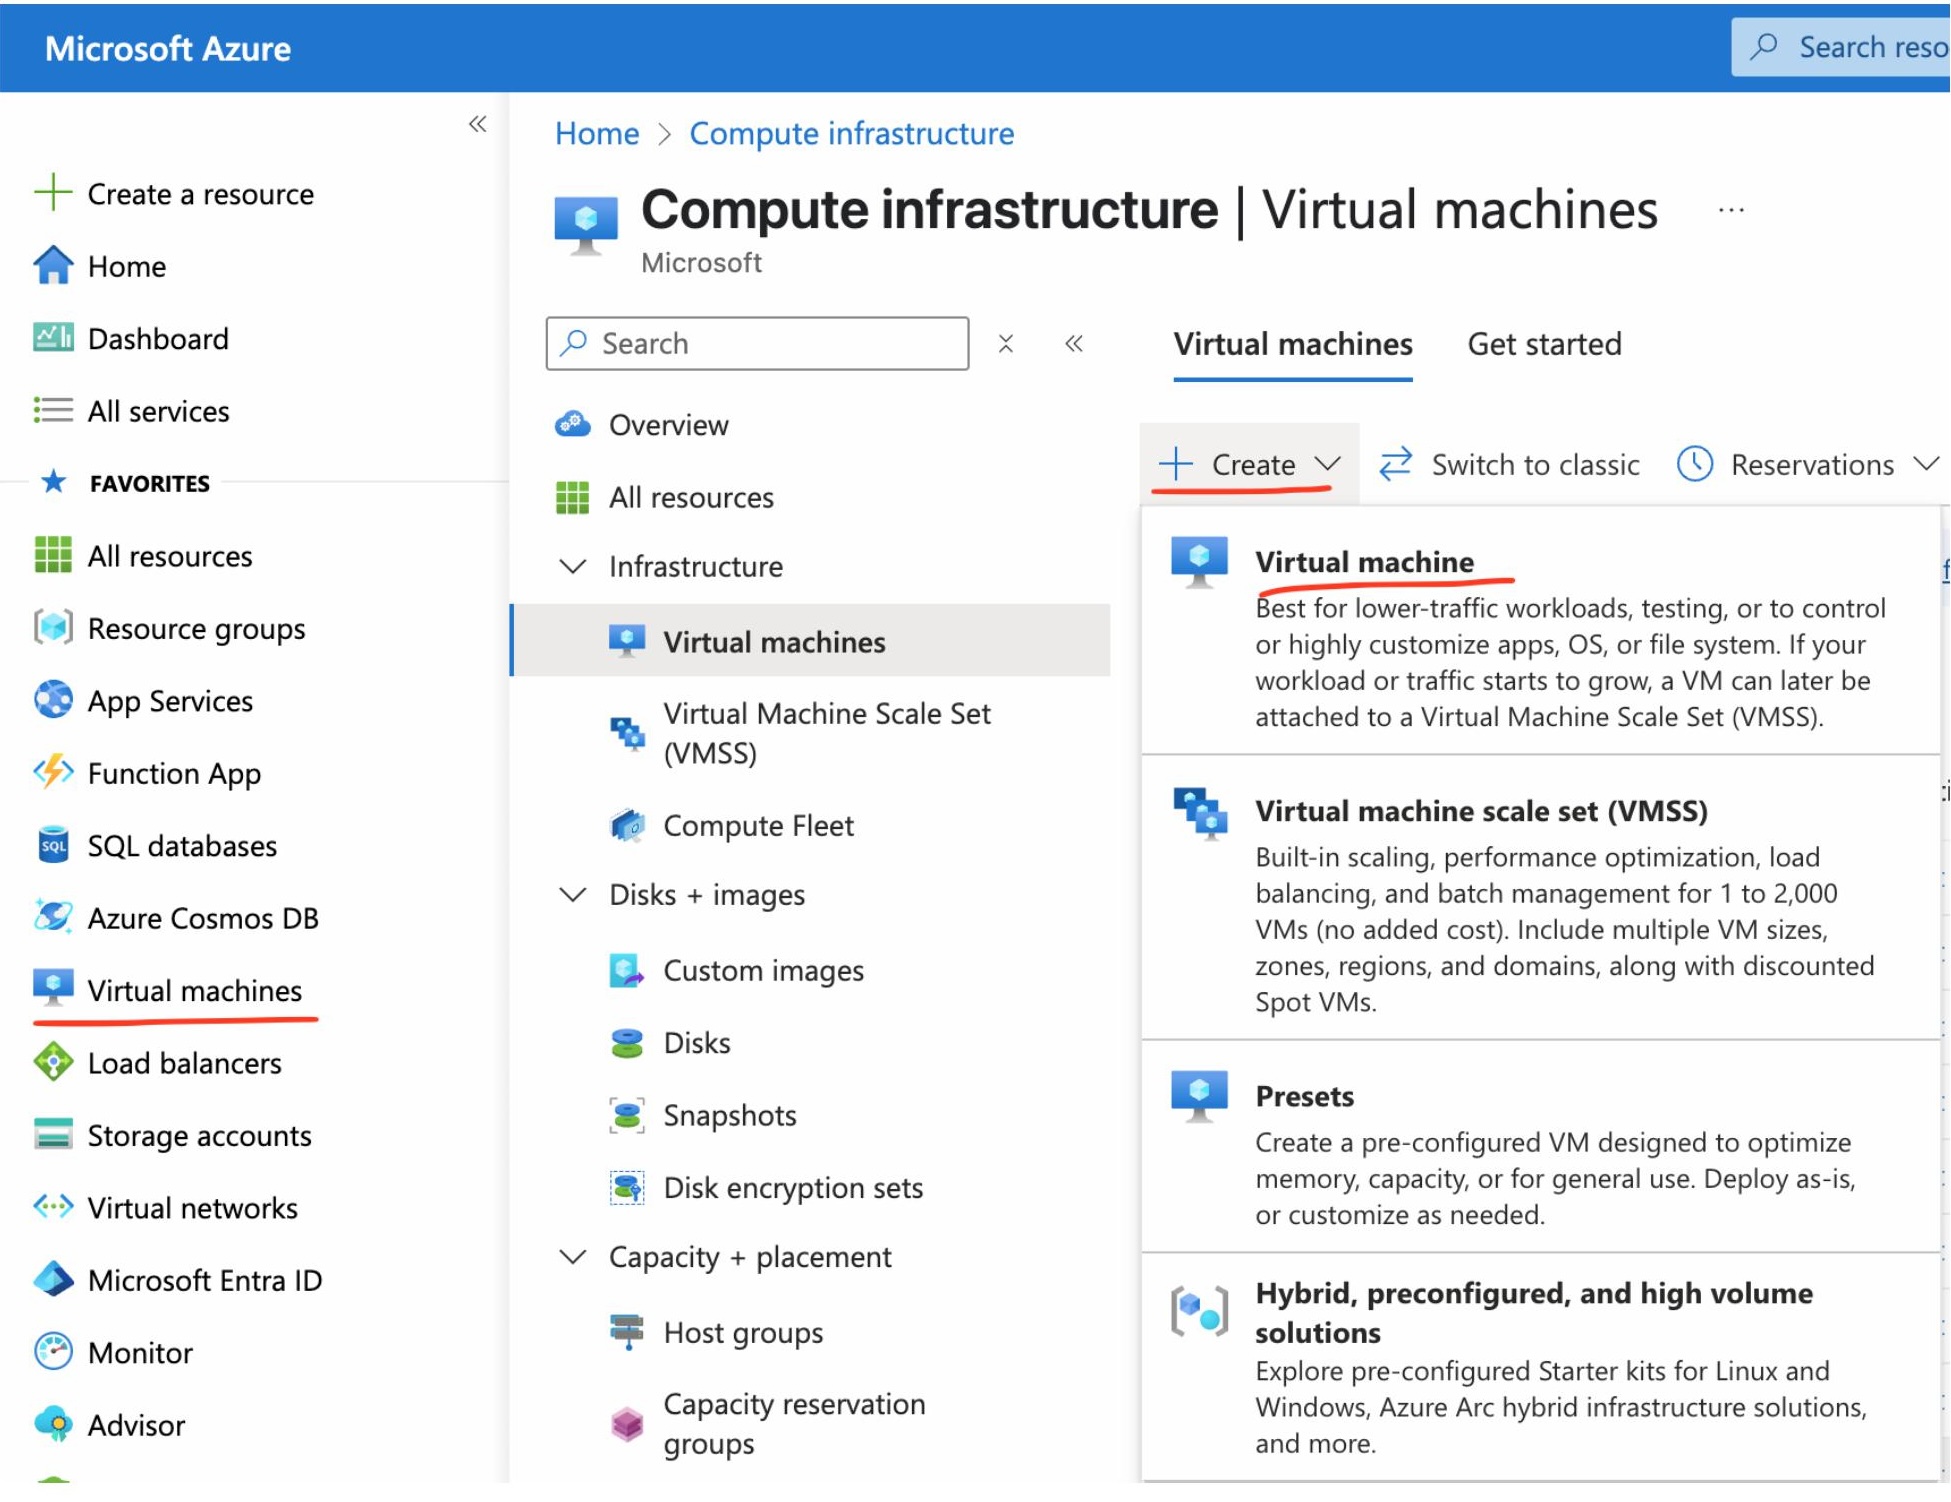Click the Virtual machines monitor icon in Favorites
Screen dimensions: 1951x1502
[53, 989]
